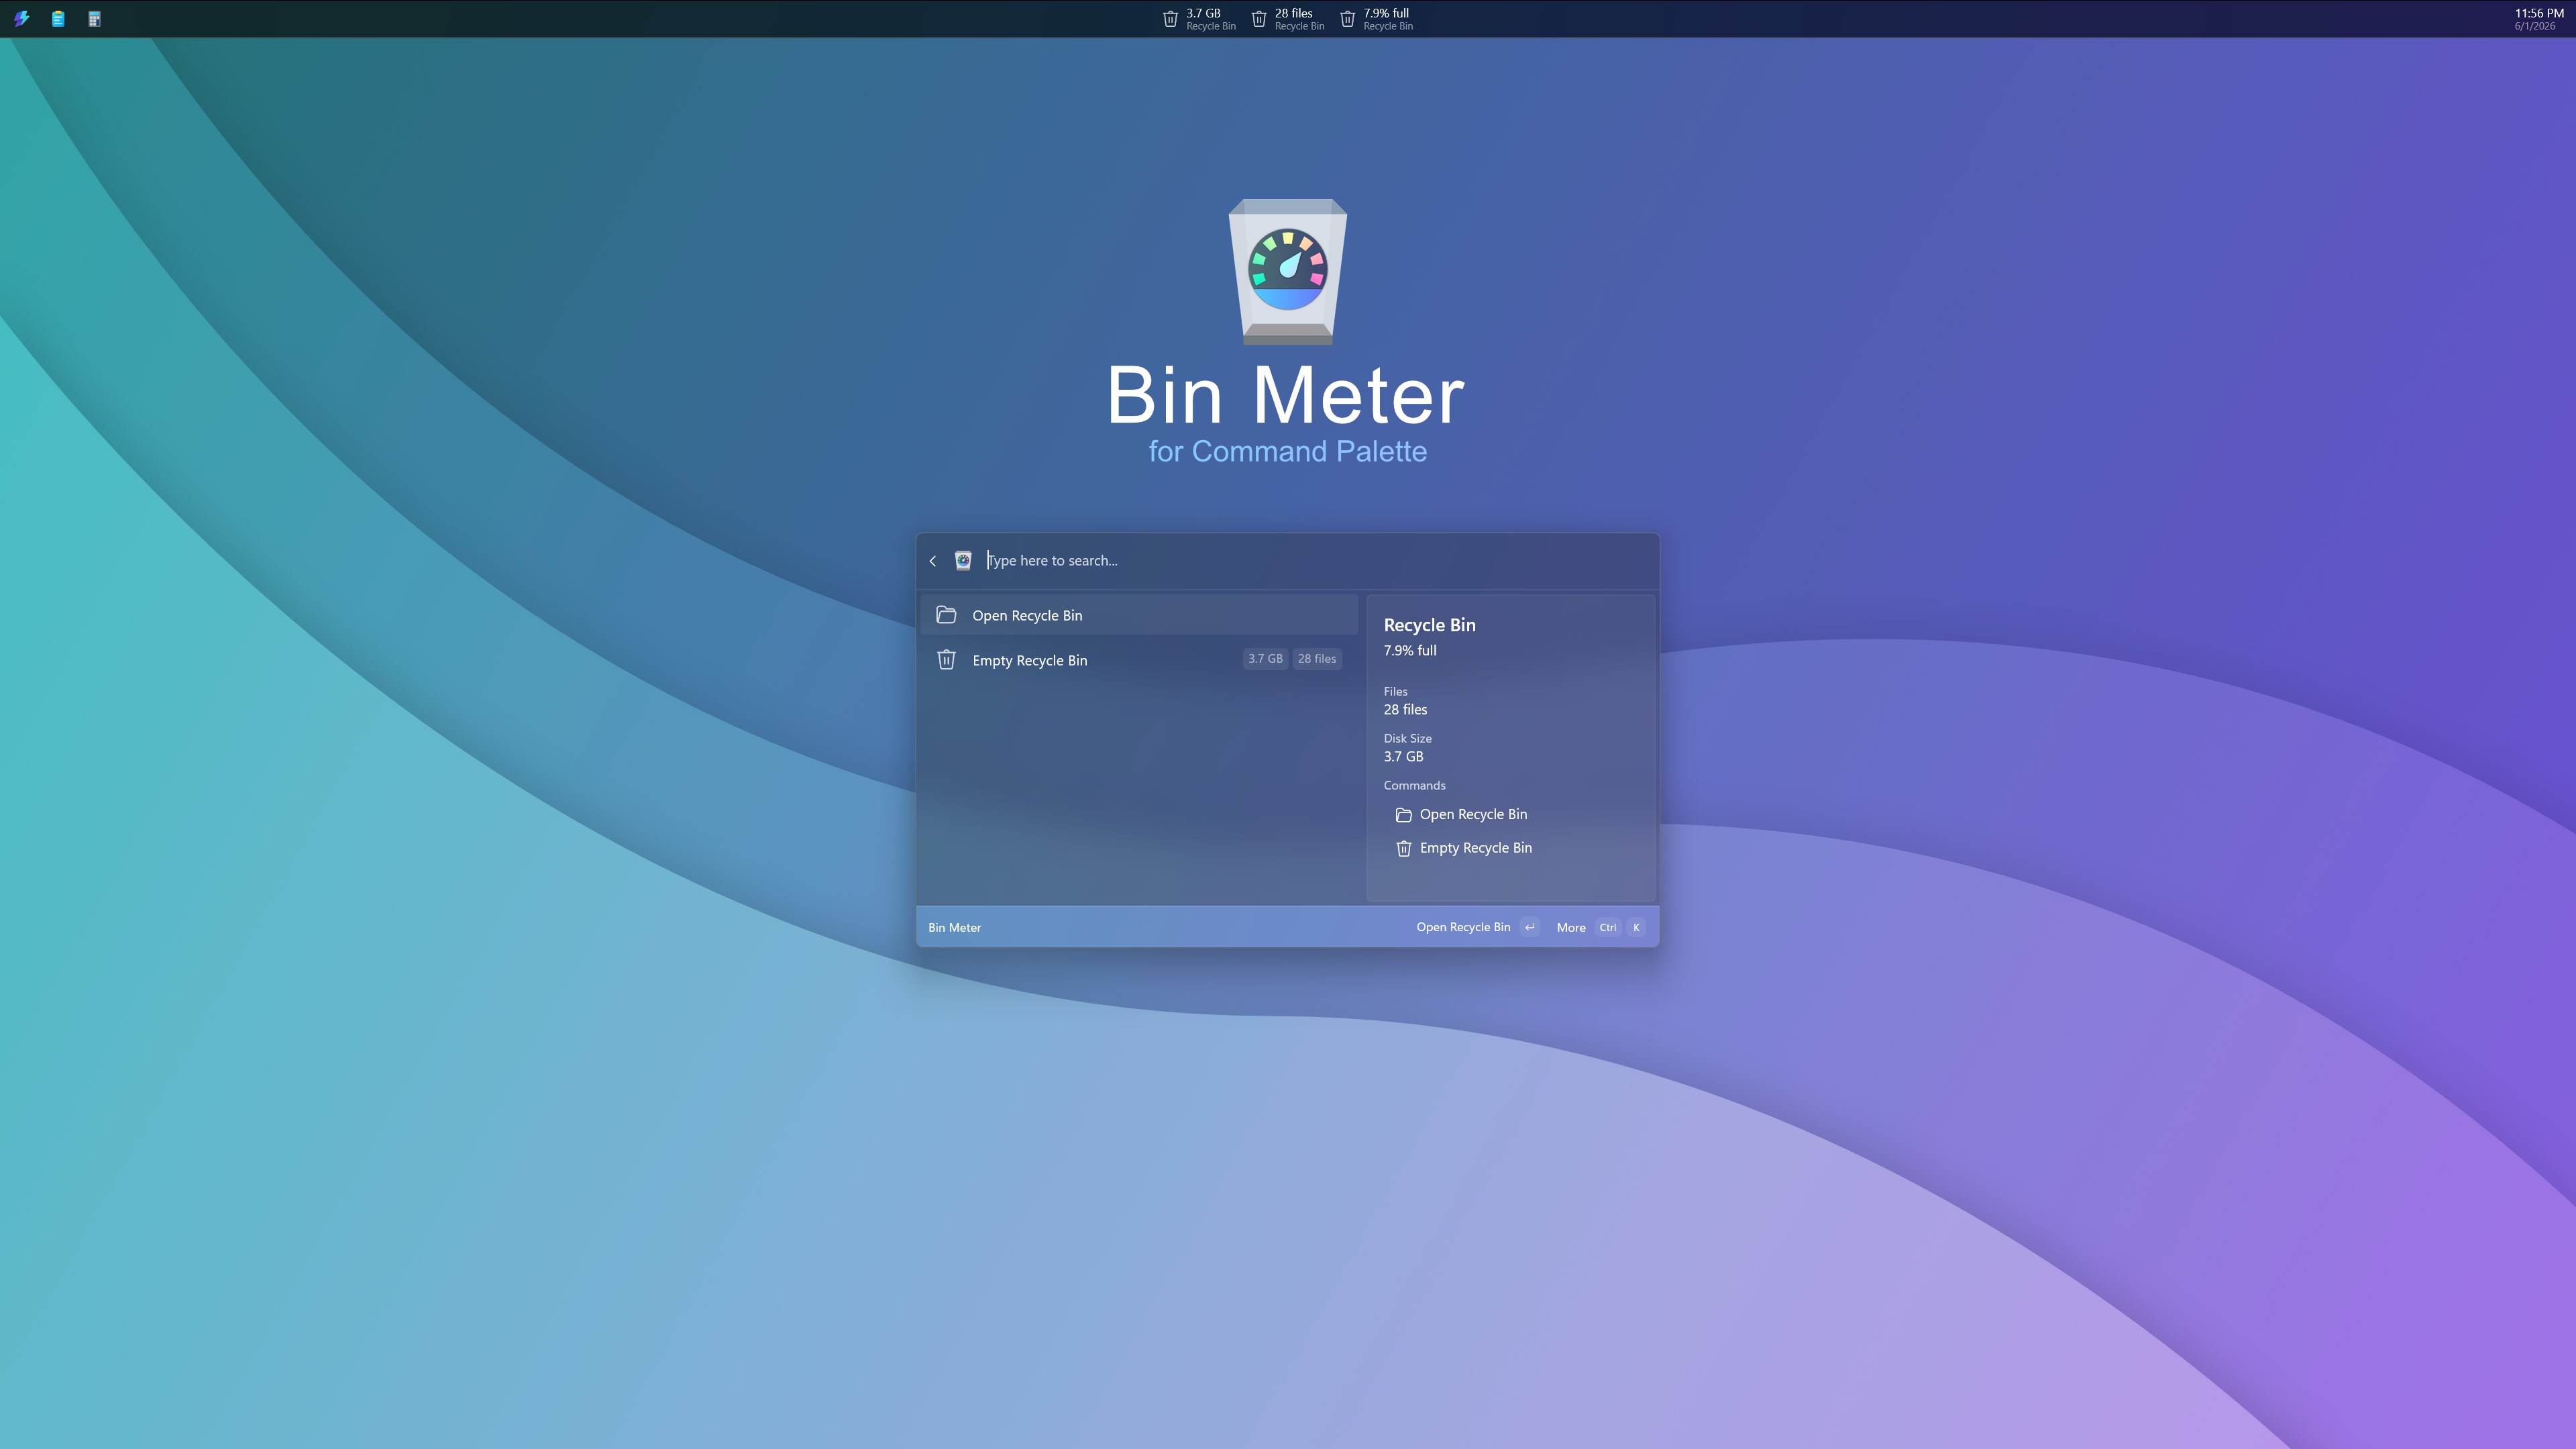Select the Open Recycle Bin list row

tap(1139, 615)
